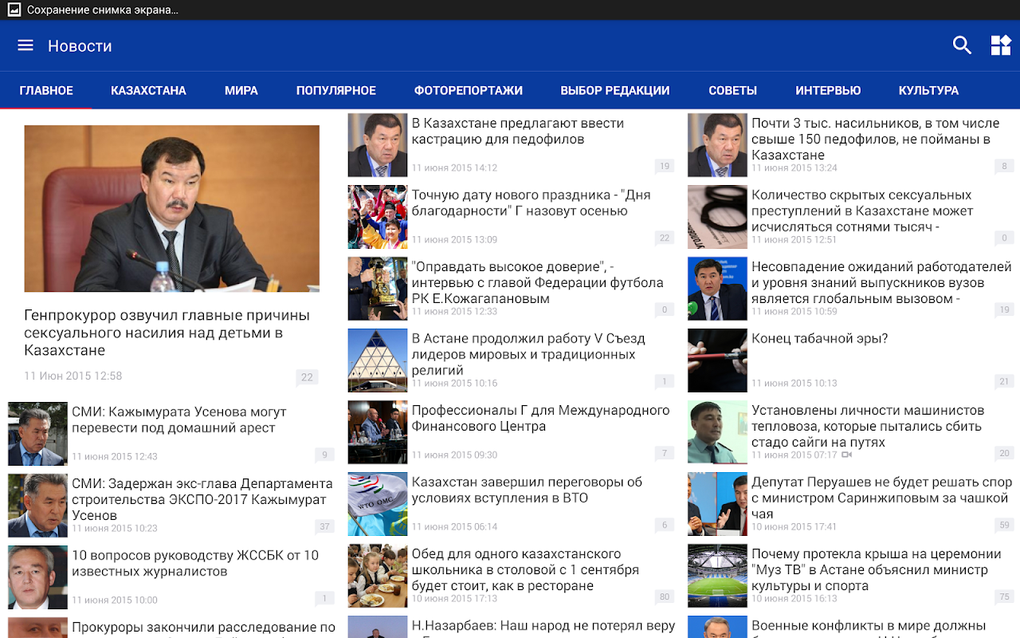Click date text 11 Июн 2015 12:58
The image size is (1020, 638).
[73, 376]
